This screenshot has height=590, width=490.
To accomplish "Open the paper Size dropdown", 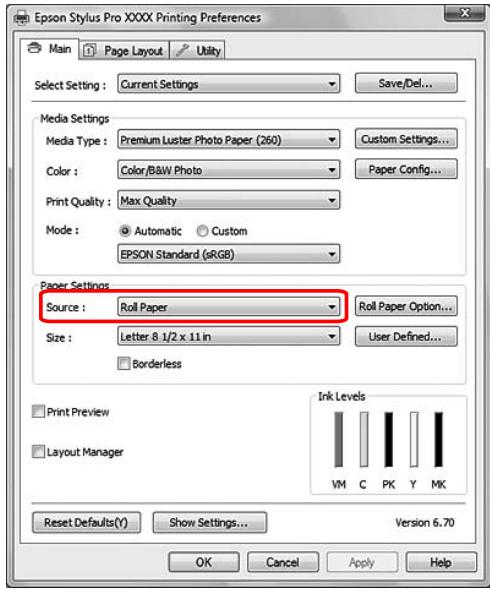I will pyautogui.click(x=229, y=336).
